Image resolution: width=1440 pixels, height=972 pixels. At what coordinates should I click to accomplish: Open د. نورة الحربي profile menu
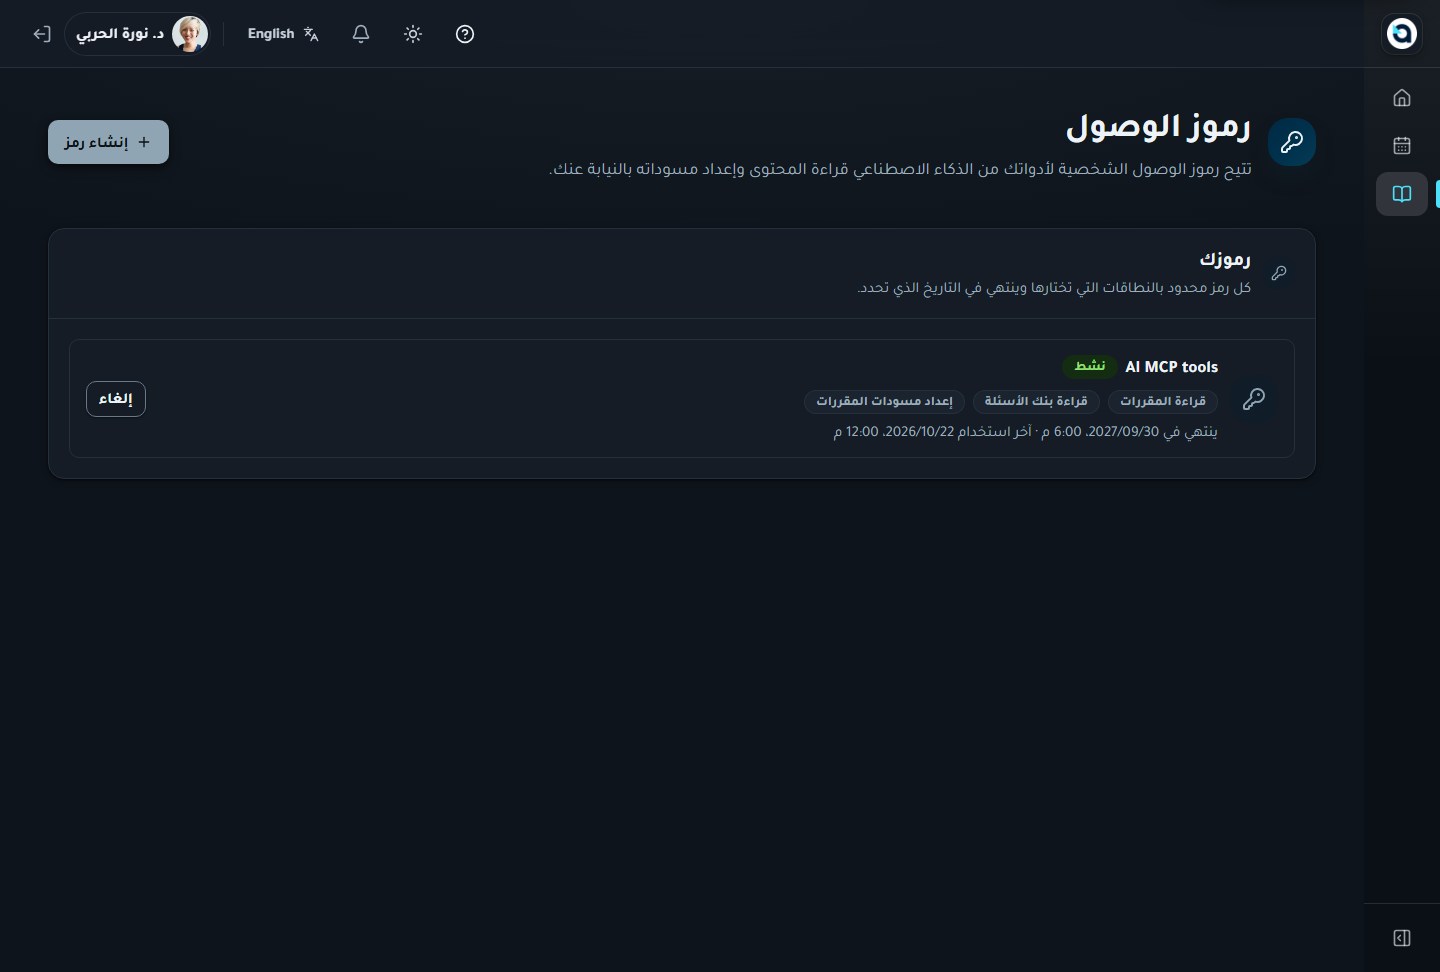tap(137, 34)
